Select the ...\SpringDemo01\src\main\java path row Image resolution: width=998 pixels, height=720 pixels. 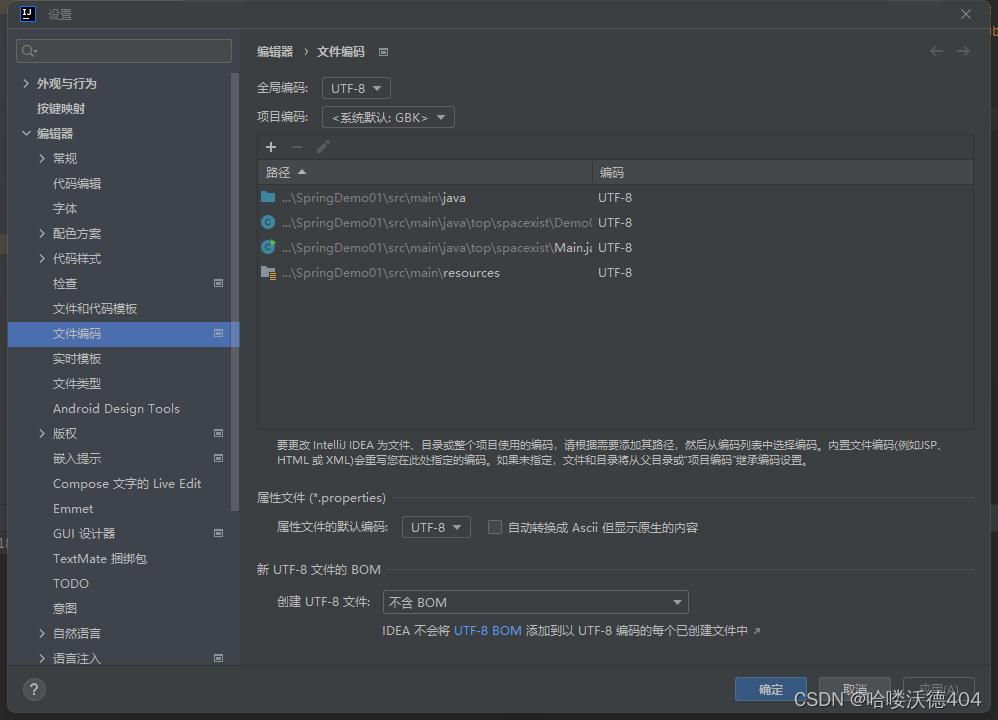pos(615,197)
